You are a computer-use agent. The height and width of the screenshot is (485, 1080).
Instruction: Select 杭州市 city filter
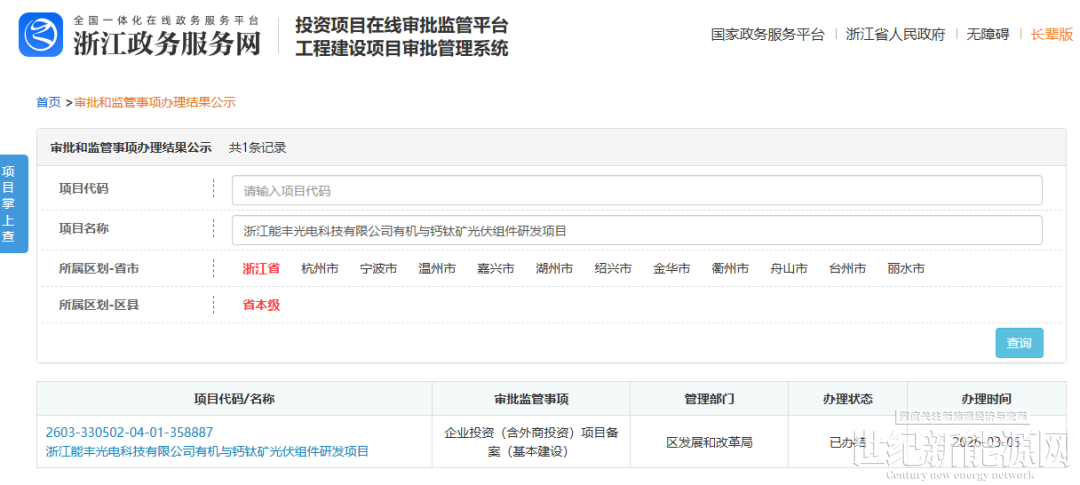pos(320,268)
